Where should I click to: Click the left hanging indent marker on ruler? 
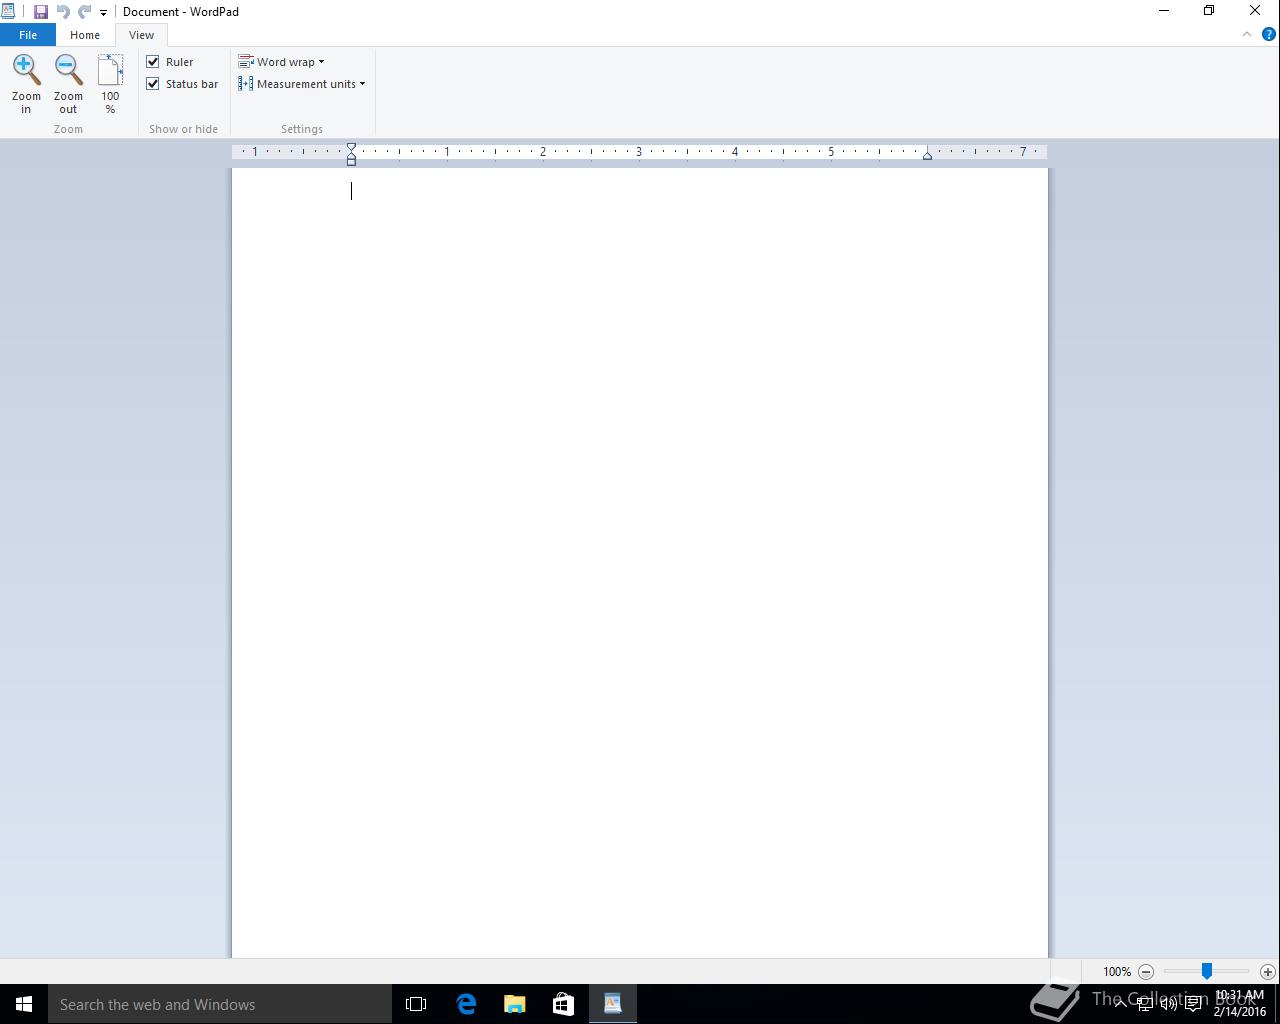pos(351,156)
